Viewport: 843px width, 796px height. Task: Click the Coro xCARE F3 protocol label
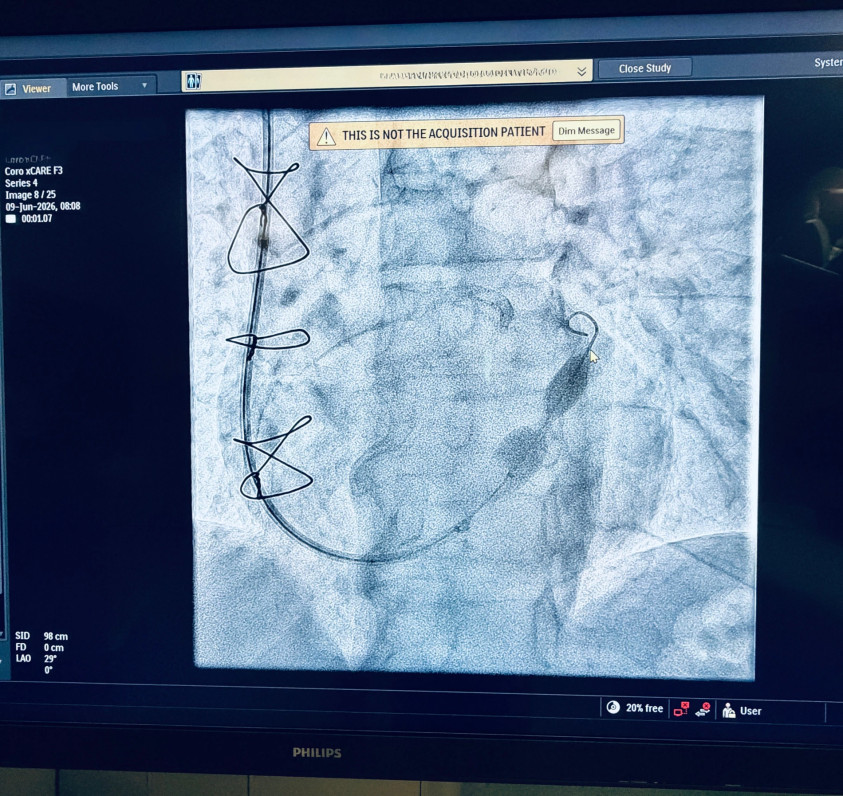point(33,171)
